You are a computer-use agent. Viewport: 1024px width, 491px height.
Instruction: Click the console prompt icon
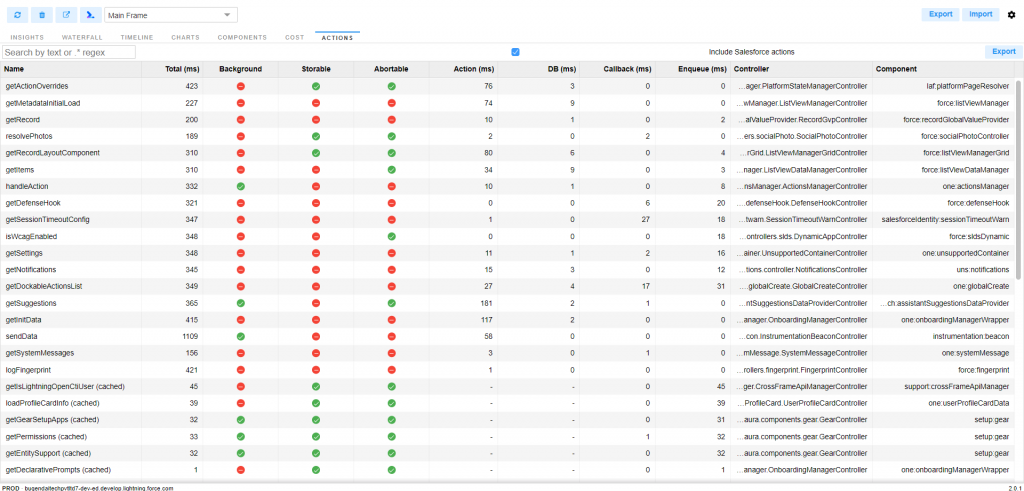click(91, 15)
